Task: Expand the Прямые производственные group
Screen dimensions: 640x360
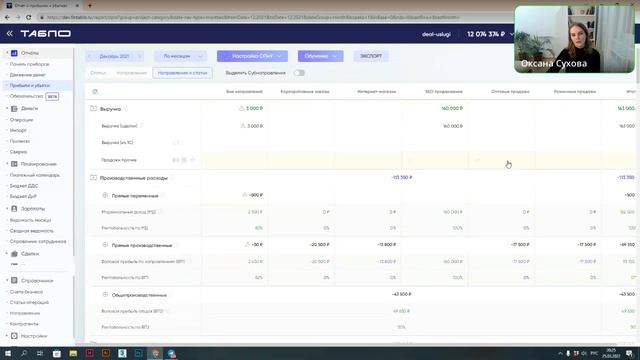Action: pos(105,245)
